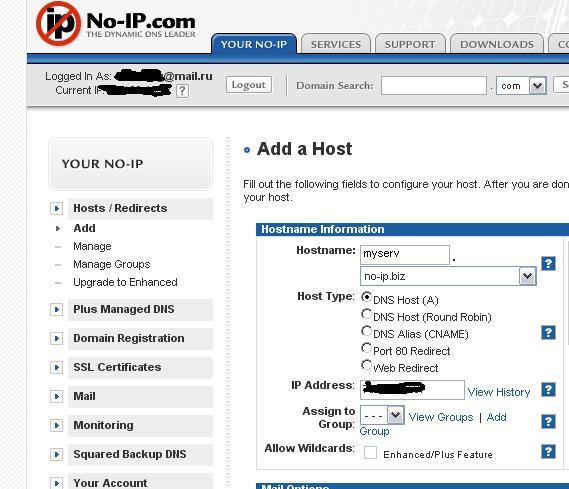Image resolution: width=569 pixels, height=489 pixels.
Task: Select the DNS Host (Round Robin) radio button
Action: tap(367, 314)
